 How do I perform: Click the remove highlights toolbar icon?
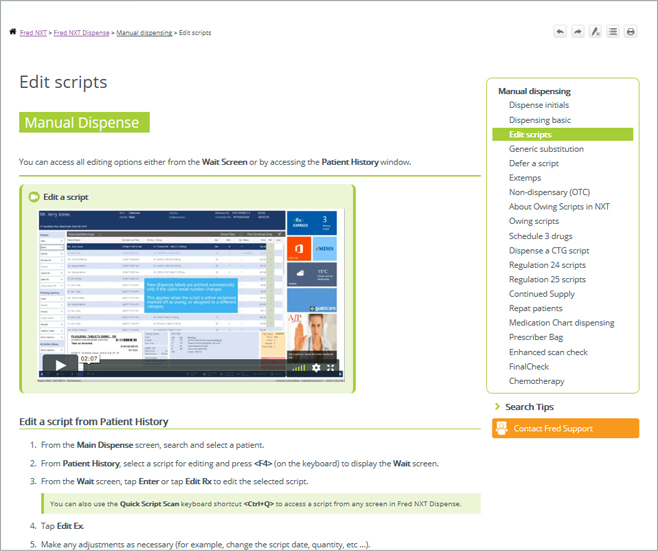pyautogui.click(x=595, y=31)
